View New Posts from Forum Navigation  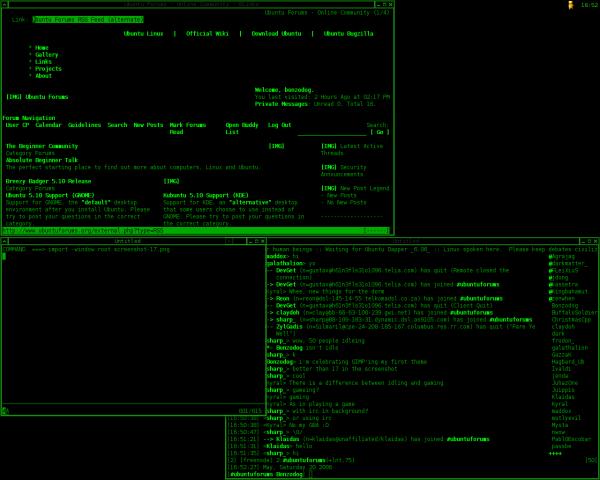coord(148,125)
